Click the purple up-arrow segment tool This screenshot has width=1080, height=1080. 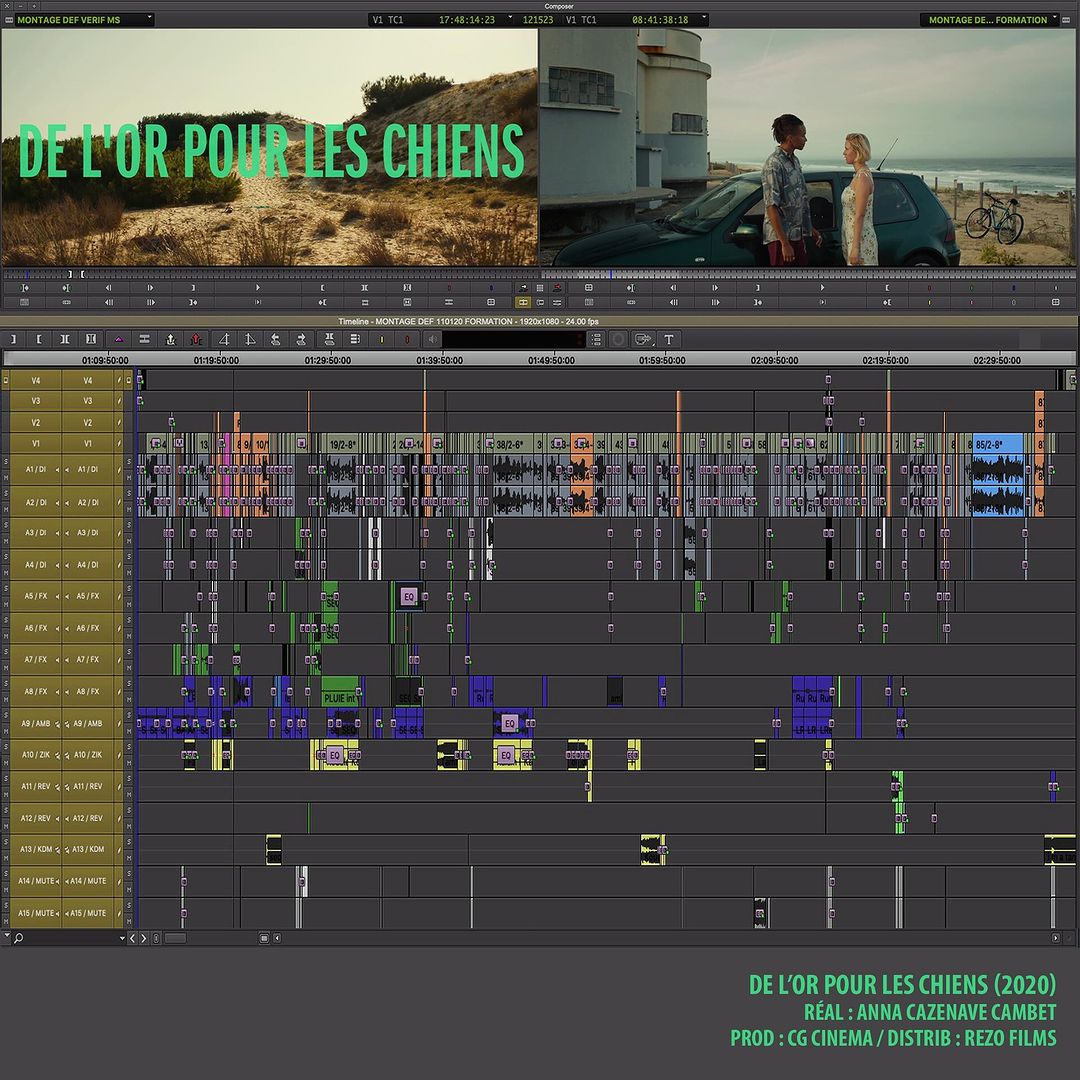(x=118, y=339)
